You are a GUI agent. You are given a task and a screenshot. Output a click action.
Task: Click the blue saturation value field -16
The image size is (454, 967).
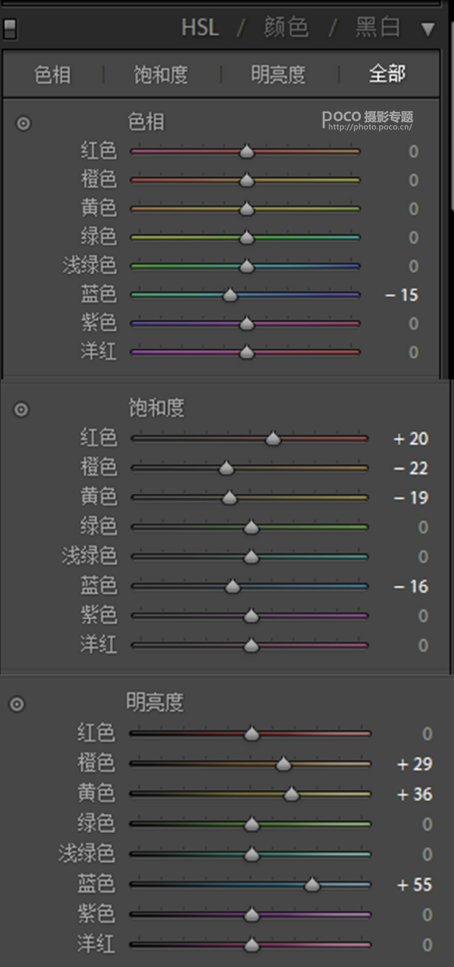[x=411, y=586]
